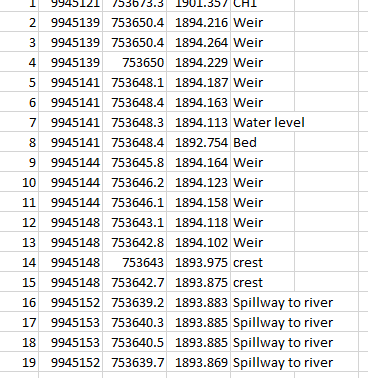
Task: Select the cell containing 'Water level'
Action: pyautogui.click(x=262, y=122)
